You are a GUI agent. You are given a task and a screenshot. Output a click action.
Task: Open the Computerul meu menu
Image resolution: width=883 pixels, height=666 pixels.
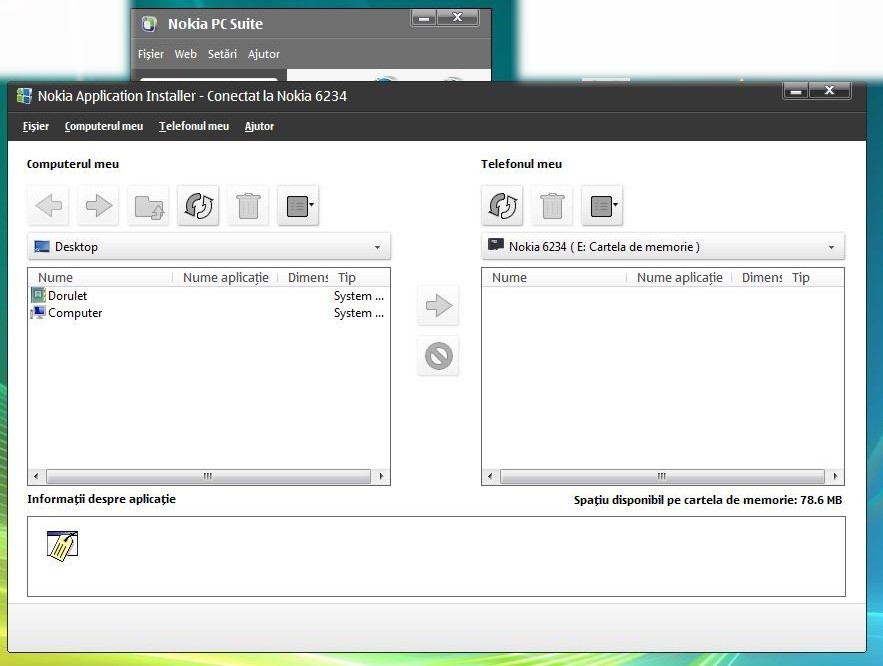pos(104,126)
